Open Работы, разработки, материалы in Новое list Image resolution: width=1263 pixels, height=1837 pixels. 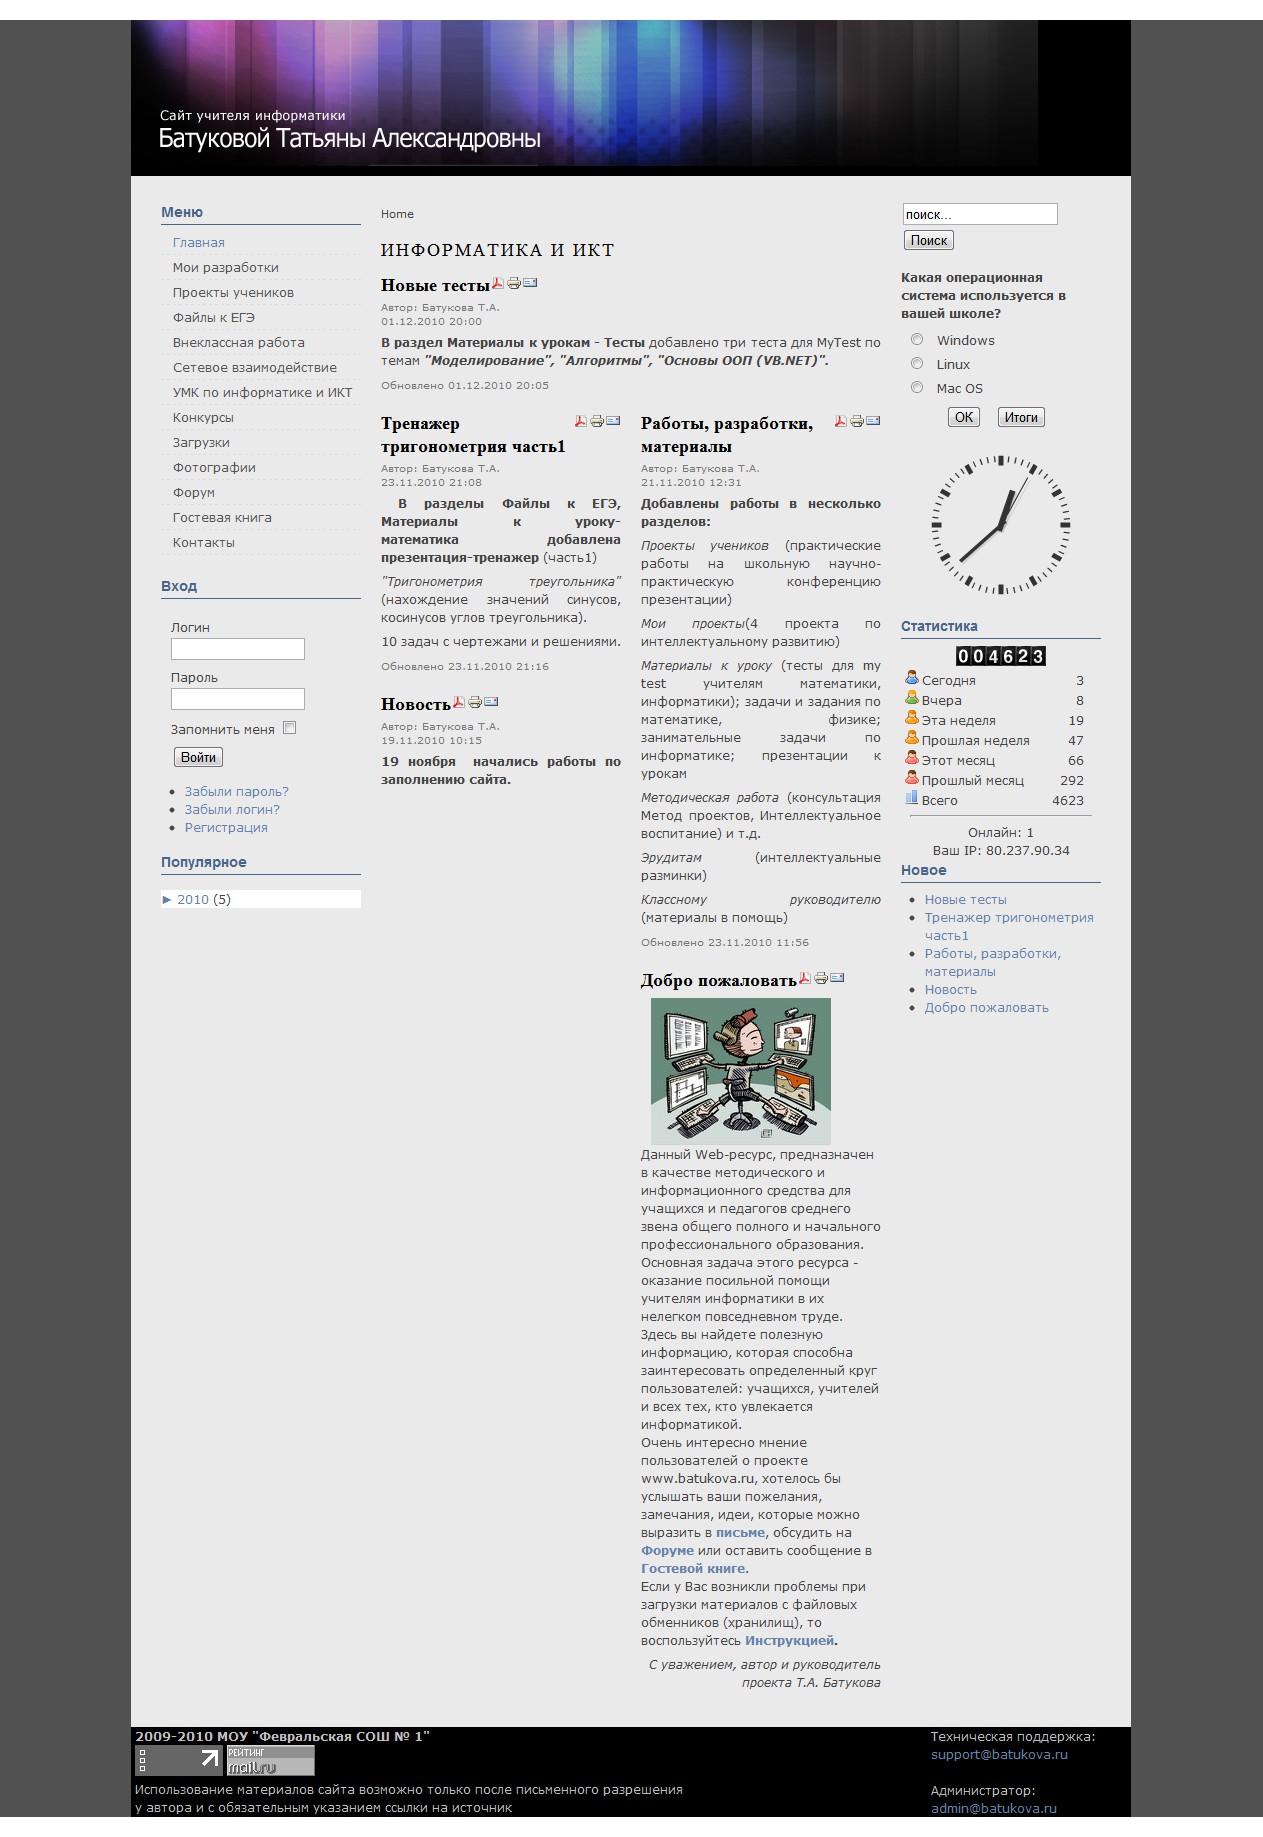(993, 963)
